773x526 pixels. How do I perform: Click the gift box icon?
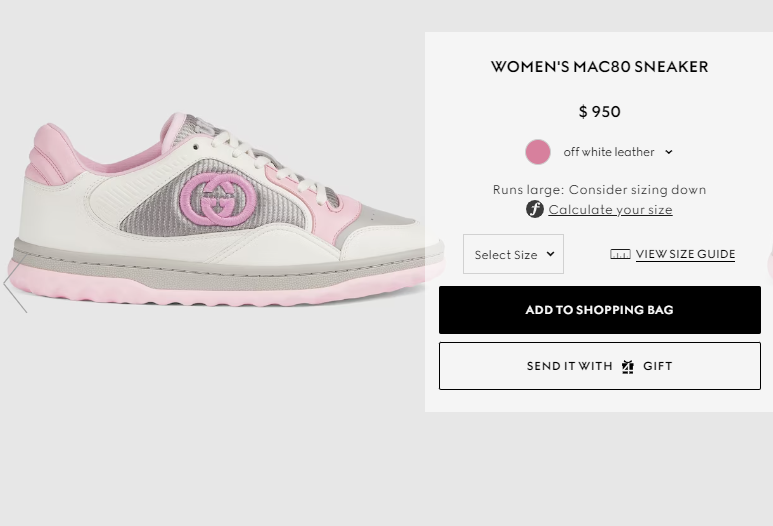[628, 366]
